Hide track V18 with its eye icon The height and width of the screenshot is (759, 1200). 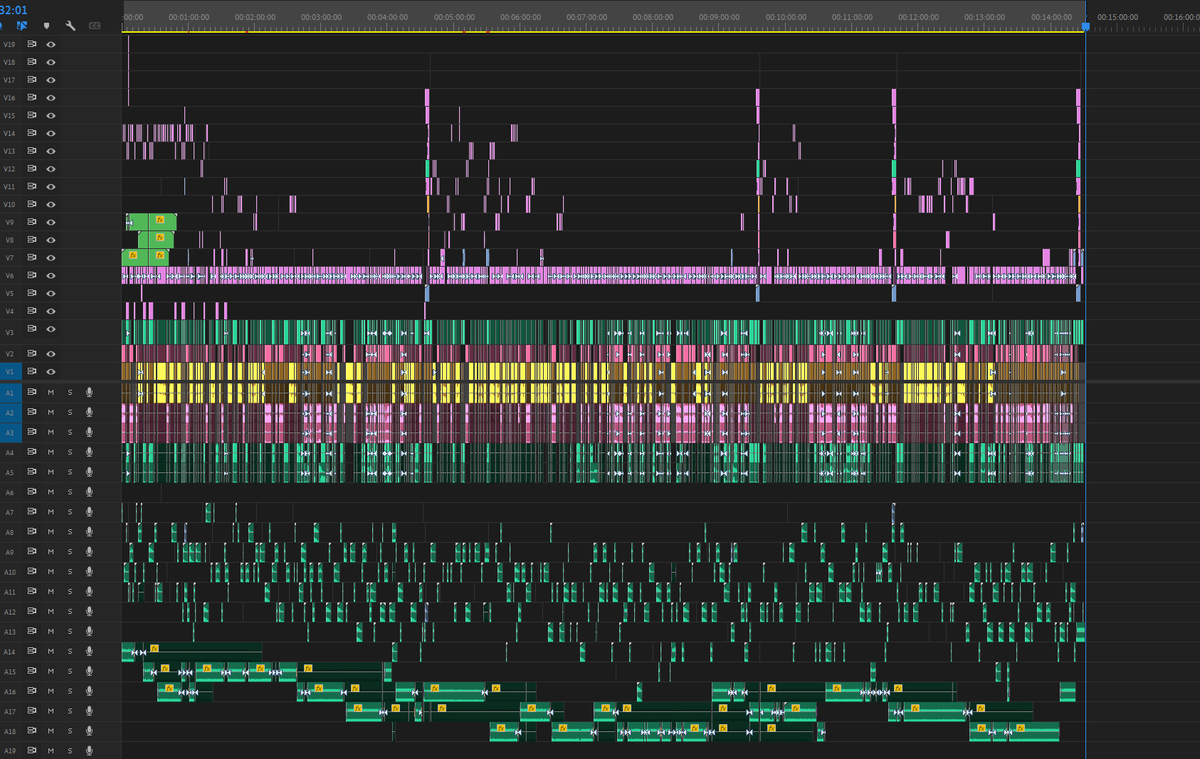[51, 62]
